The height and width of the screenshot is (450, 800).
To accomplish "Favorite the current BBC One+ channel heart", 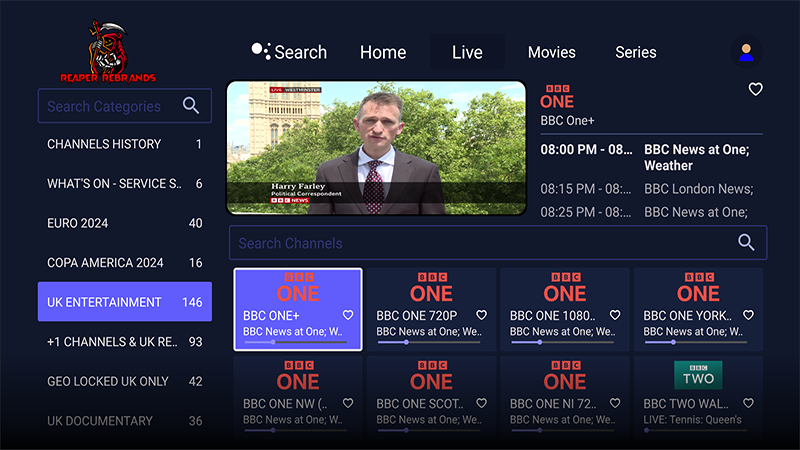I will coord(755,89).
